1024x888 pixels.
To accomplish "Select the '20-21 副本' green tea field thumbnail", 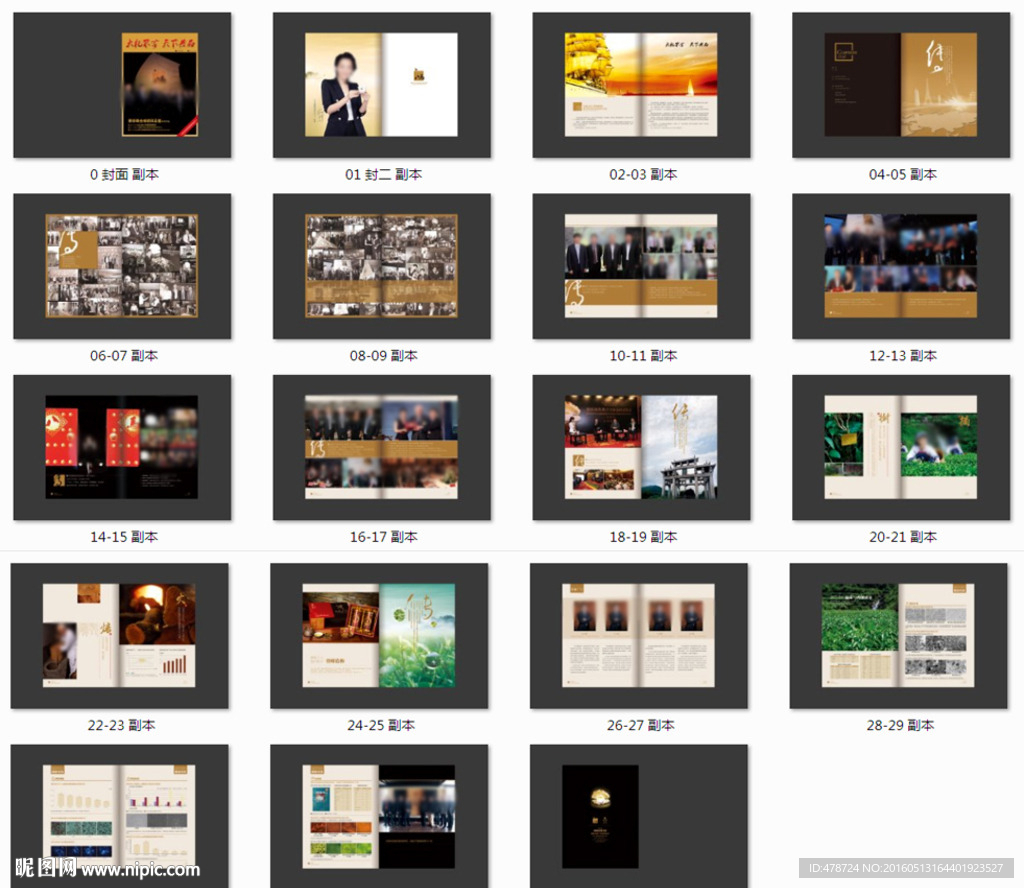I will click(x=901, y=447).
